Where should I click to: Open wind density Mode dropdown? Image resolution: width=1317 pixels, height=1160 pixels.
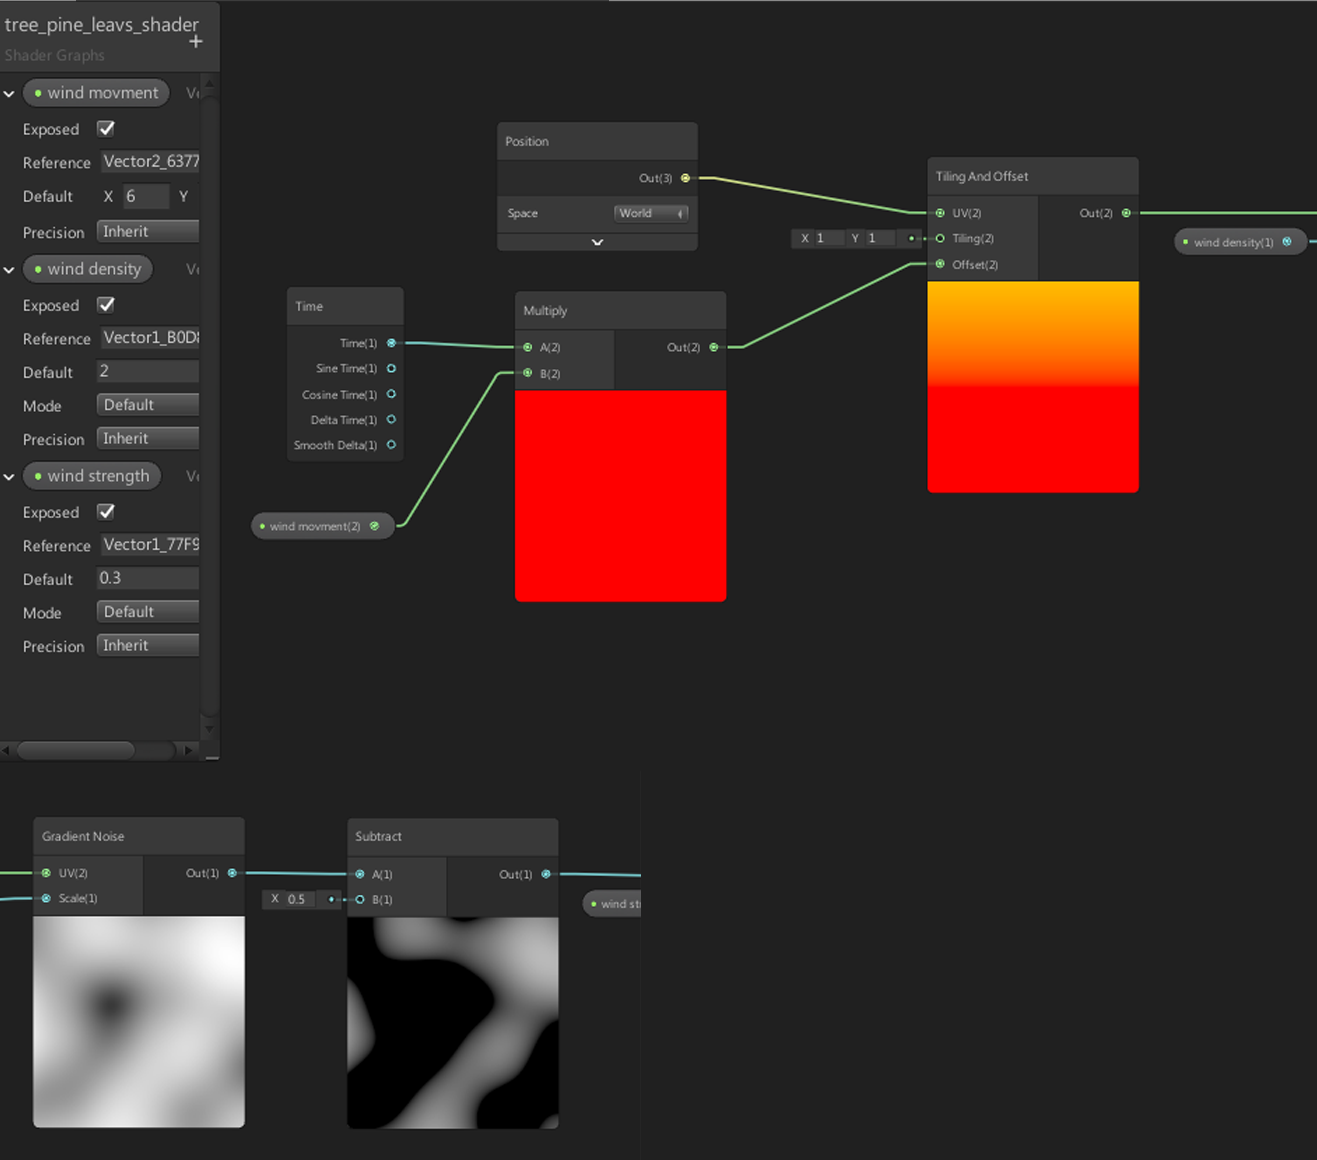coord(147,405)
